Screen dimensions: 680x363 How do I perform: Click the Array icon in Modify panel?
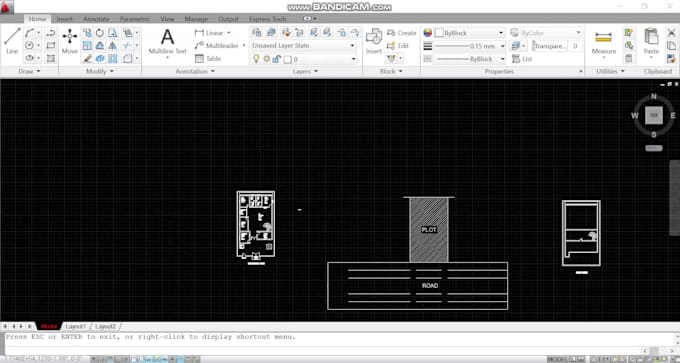[x=112, y=58]
